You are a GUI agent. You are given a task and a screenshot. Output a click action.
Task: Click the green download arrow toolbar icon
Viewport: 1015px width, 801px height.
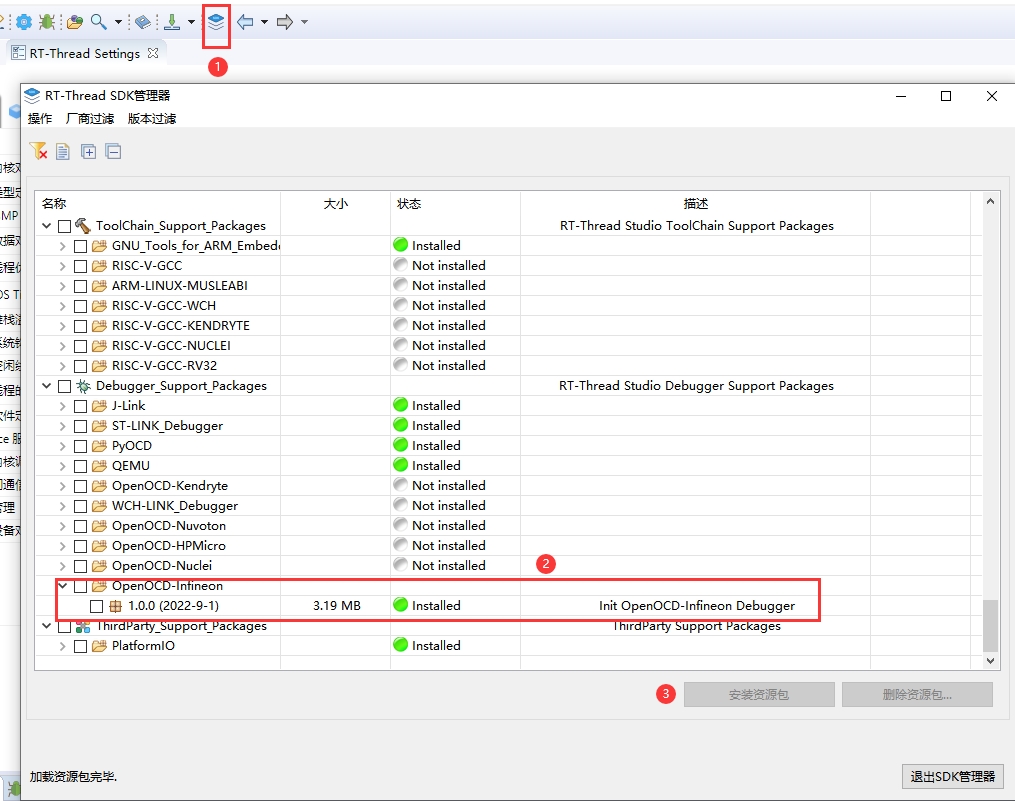[171, 22]
